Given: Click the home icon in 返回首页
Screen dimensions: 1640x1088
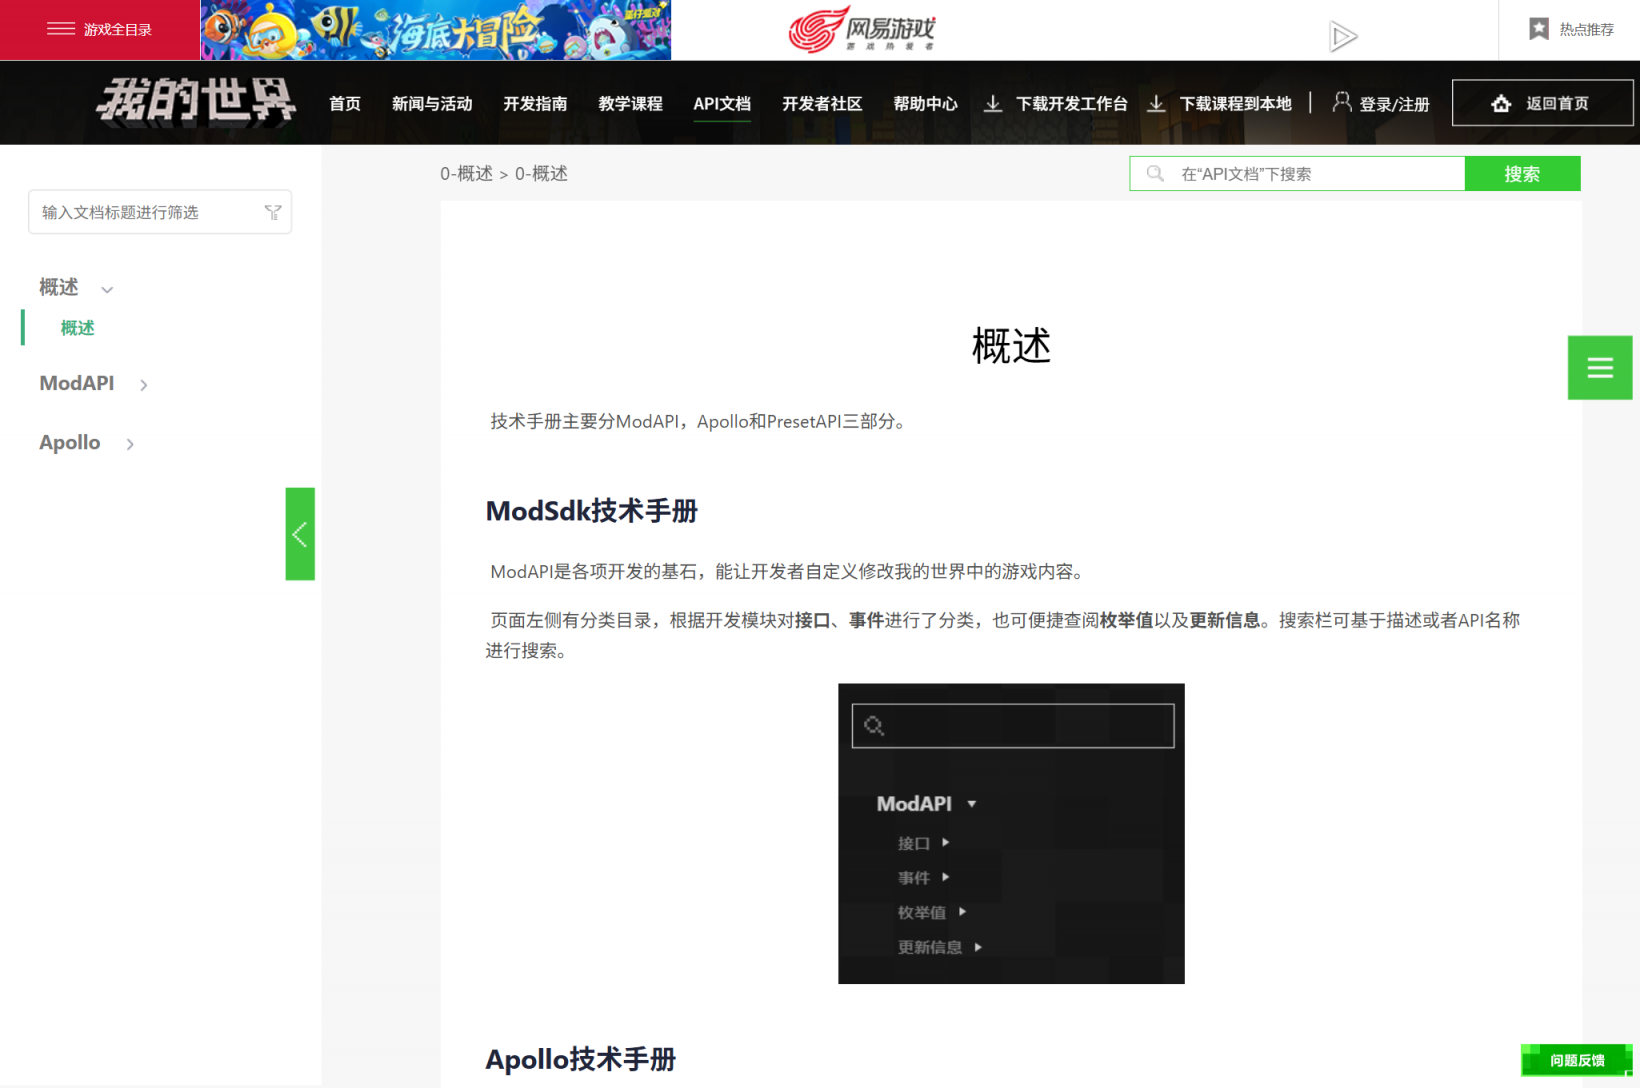Looking at the screenshot, I should (1501, 103).
